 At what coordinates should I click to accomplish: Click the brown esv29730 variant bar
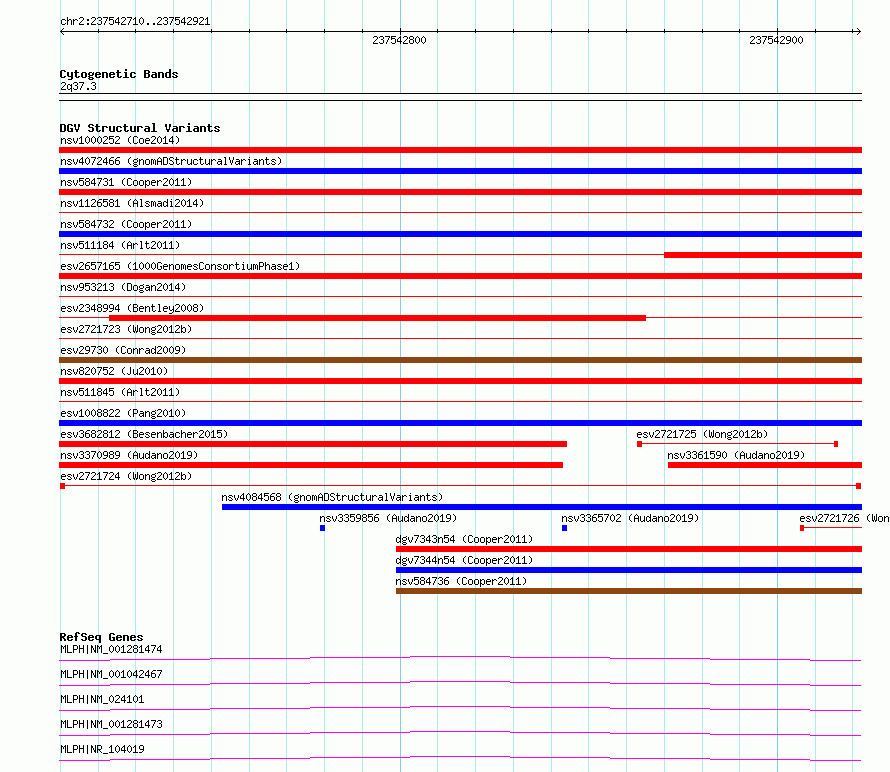(x=460, y=360)
